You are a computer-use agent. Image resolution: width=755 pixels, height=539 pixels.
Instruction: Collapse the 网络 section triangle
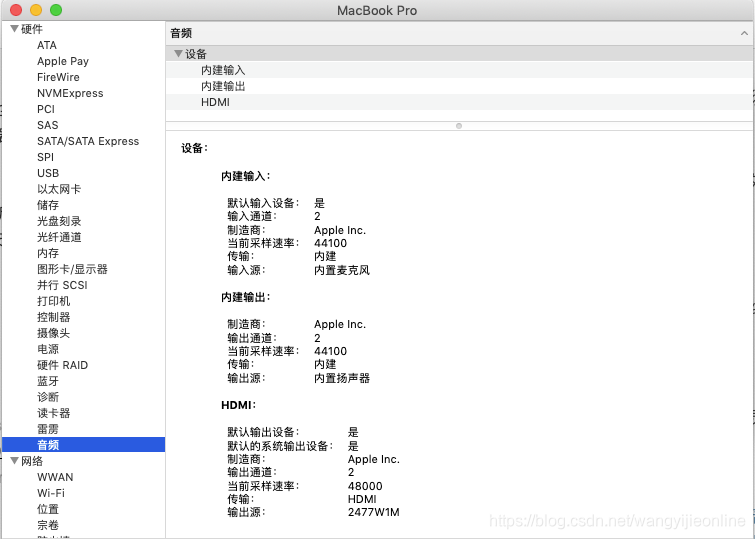[14, 461]
